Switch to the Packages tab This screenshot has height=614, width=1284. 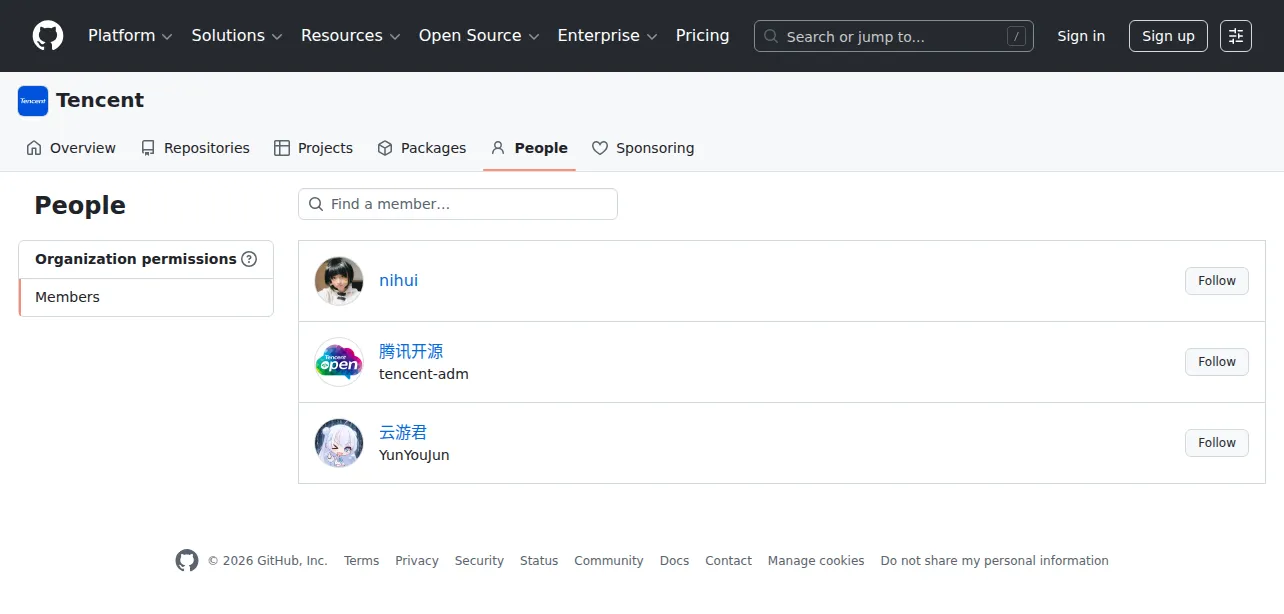click(422, 148)
